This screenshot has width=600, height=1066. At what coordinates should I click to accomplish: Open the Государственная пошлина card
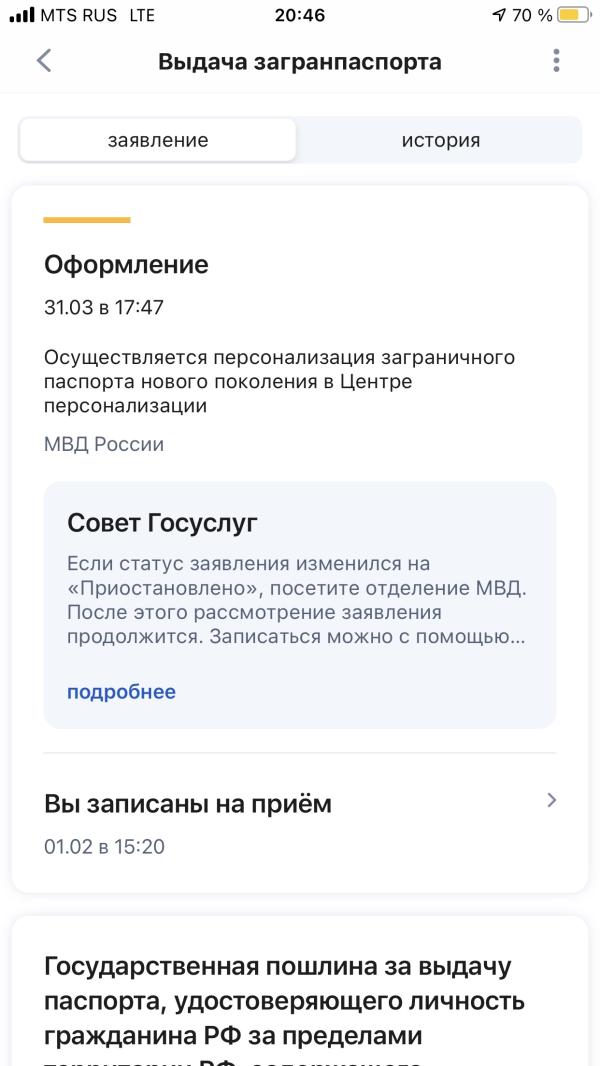click(x=300, y=991)
